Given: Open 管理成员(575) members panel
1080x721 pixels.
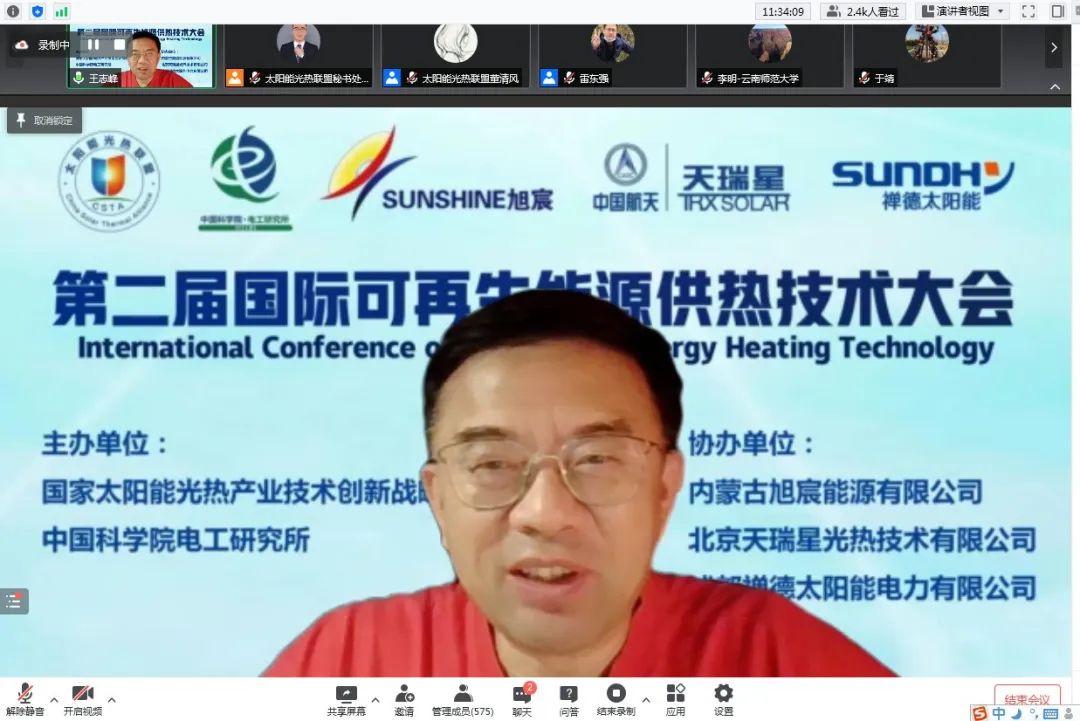Looking at the screenshot, I should (x=462, y=694).
